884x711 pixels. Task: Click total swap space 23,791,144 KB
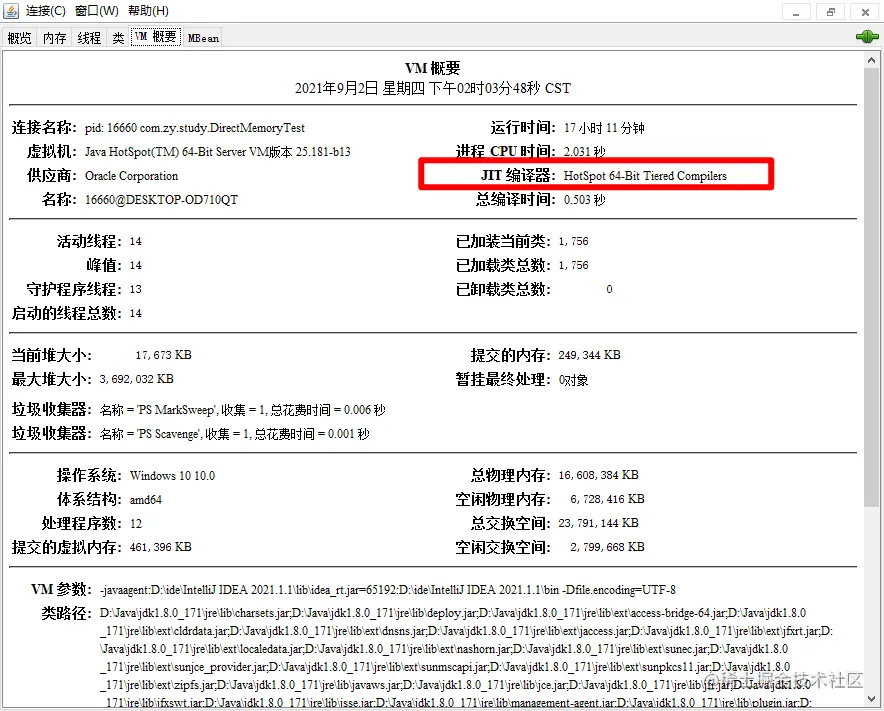click(598, 523)
